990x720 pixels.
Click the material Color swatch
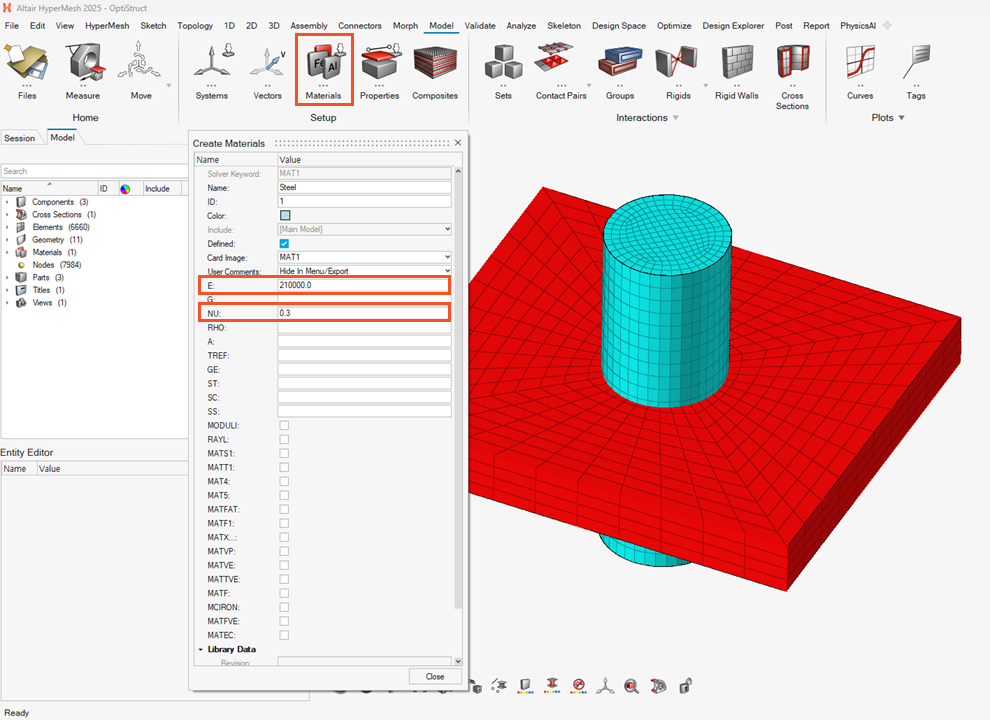click(x=285, y=215)
